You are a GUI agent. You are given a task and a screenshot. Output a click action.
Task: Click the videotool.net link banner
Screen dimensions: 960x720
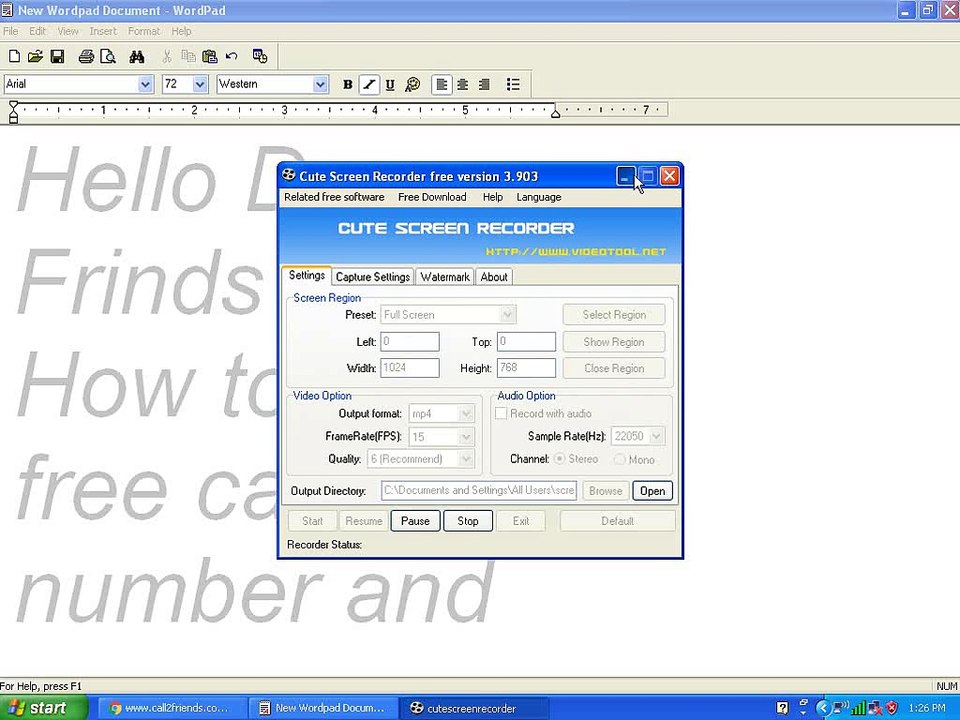click(576, 252)
